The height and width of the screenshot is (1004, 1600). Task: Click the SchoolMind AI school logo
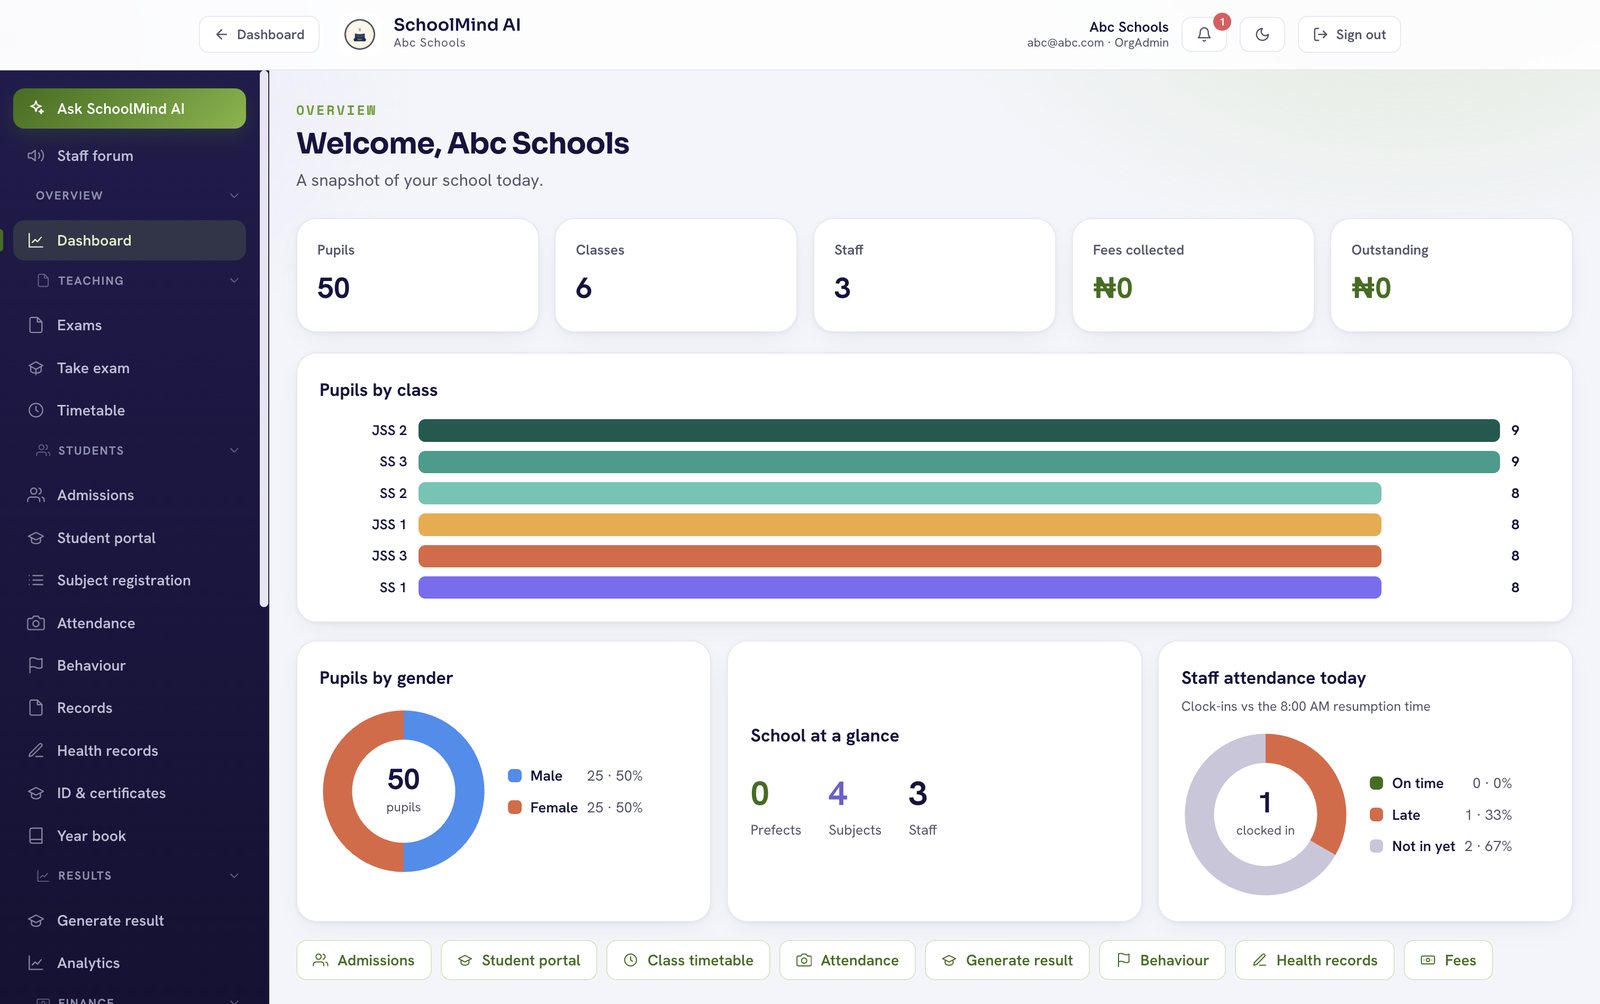coord(360,34)
